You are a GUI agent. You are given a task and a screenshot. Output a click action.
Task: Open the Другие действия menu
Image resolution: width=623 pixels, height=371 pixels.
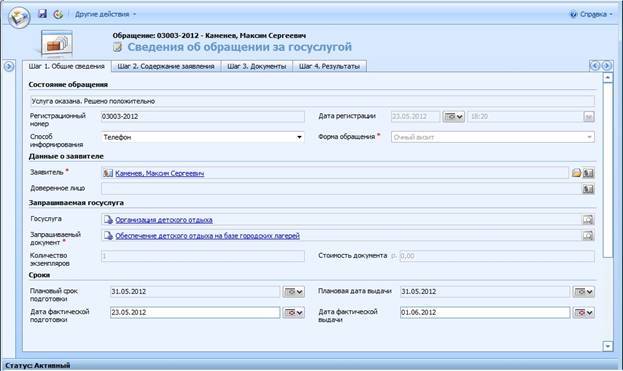[105, 14]
